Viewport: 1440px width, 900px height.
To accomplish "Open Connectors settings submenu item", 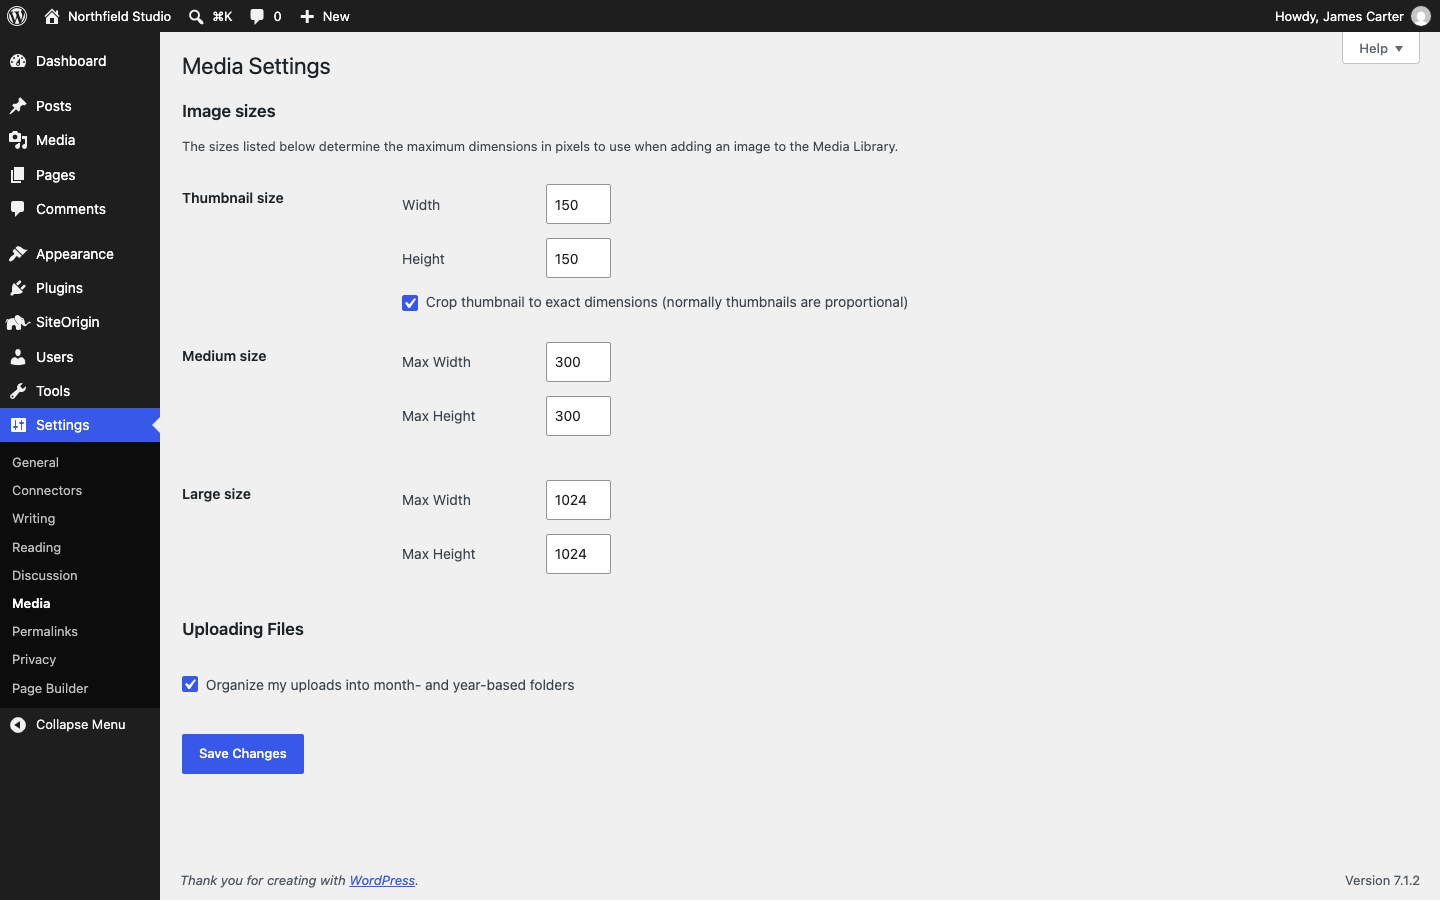I will tap(47, 491).
